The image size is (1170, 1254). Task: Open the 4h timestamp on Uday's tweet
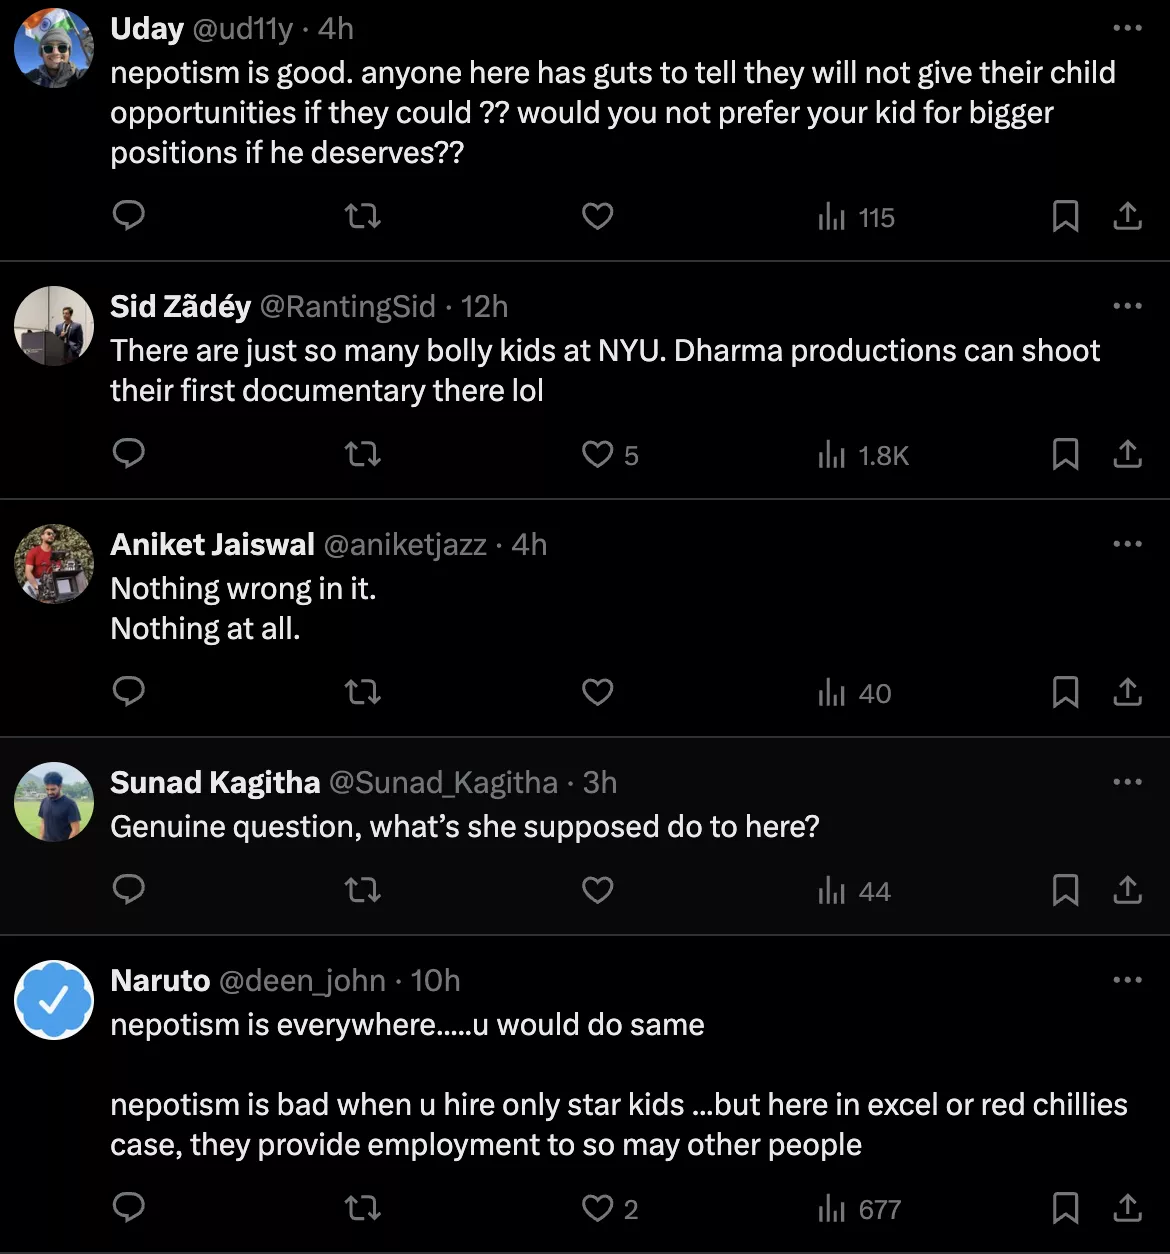[x=336, y=28]
